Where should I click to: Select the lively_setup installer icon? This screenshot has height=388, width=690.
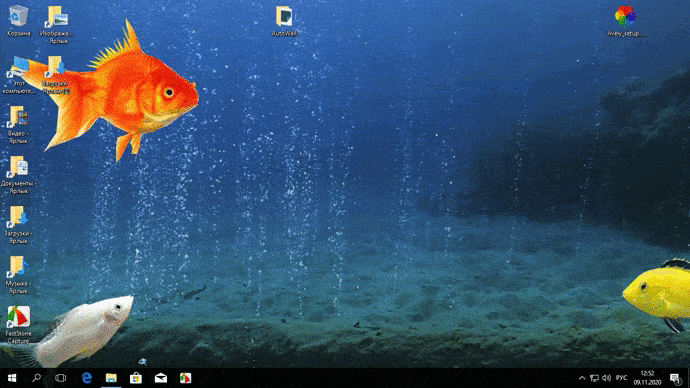[x=625, y=21]
